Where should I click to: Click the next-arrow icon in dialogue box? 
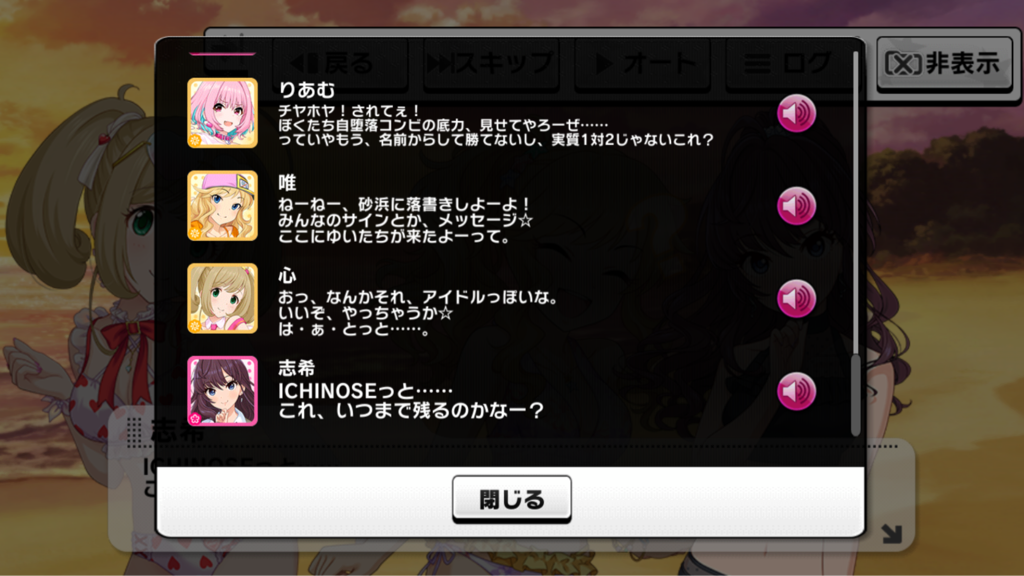point(891,534)
